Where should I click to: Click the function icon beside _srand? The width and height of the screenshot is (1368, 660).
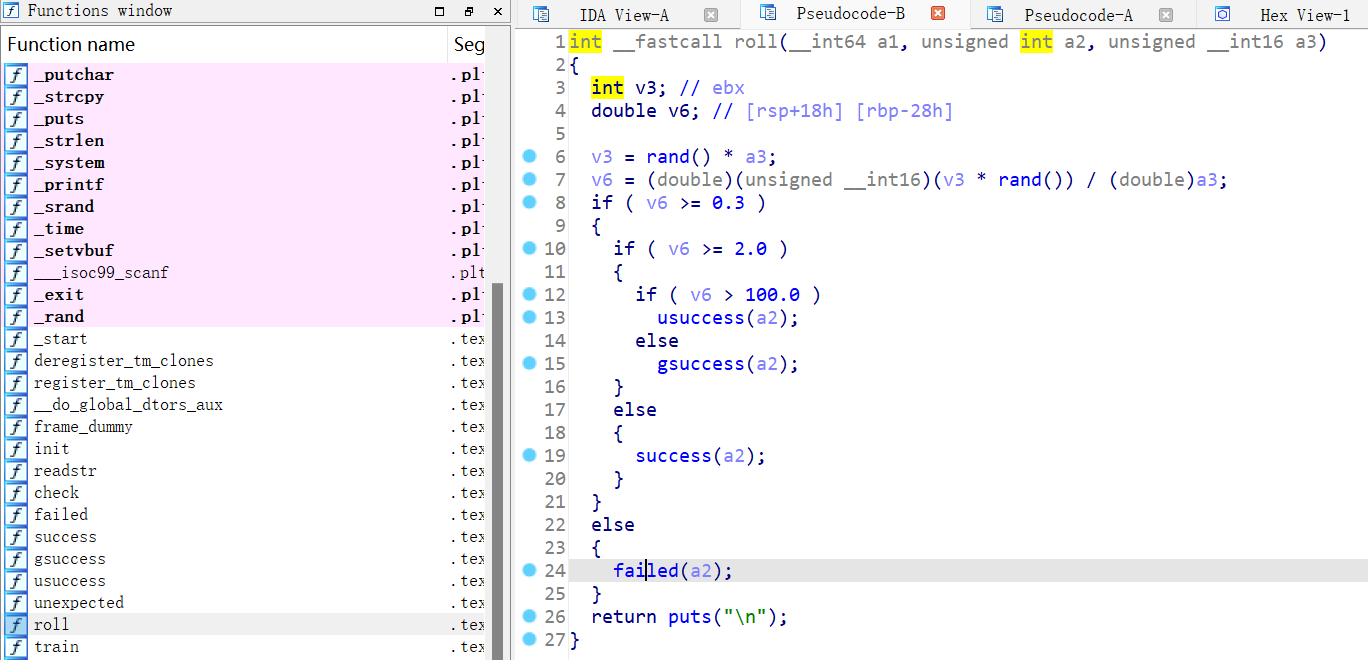point(16,207)
